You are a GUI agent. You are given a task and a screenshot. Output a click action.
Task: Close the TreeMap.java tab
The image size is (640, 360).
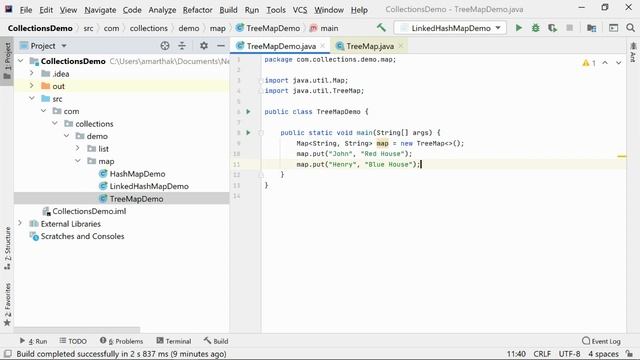click(x=401, y=46)
